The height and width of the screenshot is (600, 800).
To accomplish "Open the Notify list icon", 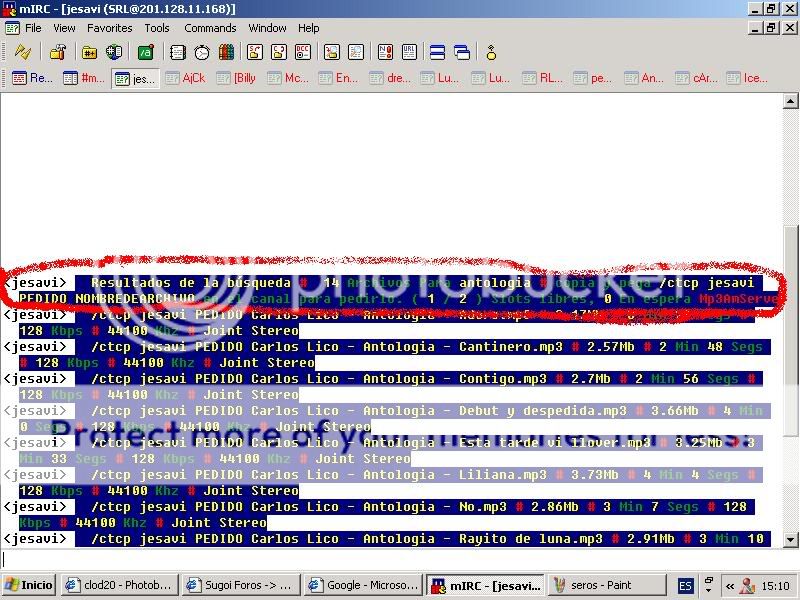I will click(x=385, y=52).
